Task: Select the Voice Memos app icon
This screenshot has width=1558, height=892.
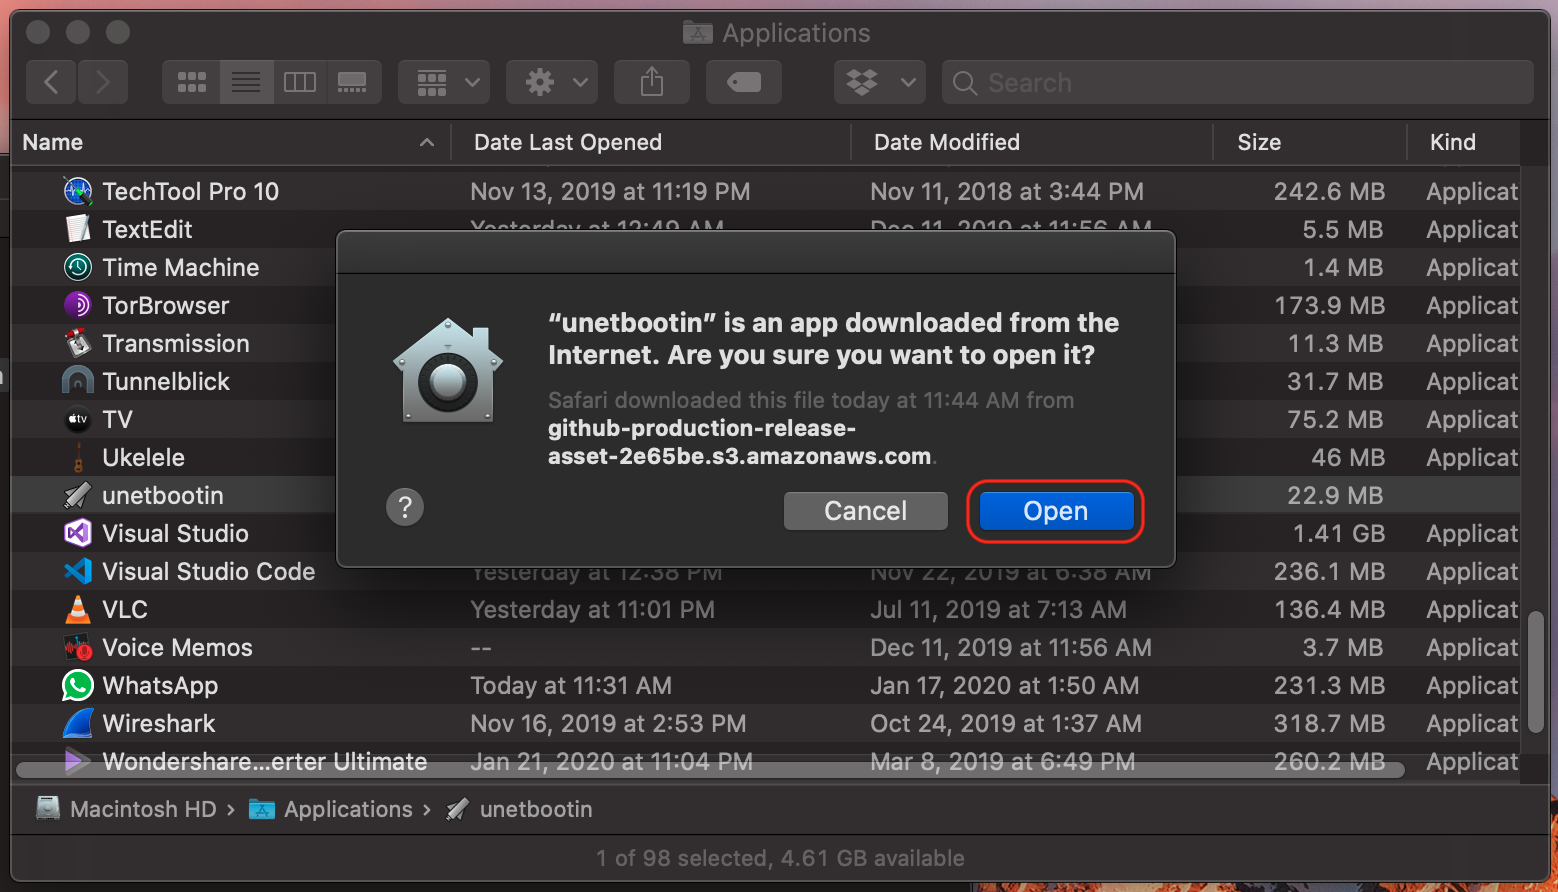Action: click(x=78, y=647)
